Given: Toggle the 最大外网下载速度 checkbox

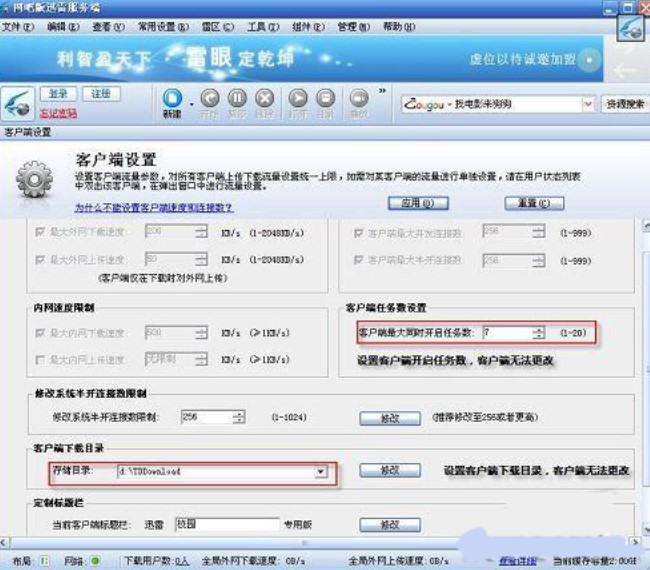Looking at the screenshot, I should tap(40, 232).
